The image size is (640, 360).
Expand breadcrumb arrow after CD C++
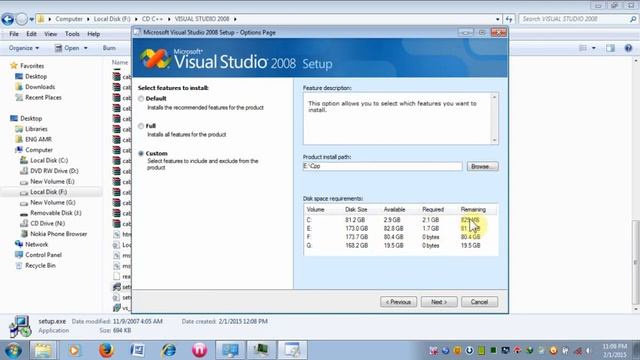(x=169, y=19)
